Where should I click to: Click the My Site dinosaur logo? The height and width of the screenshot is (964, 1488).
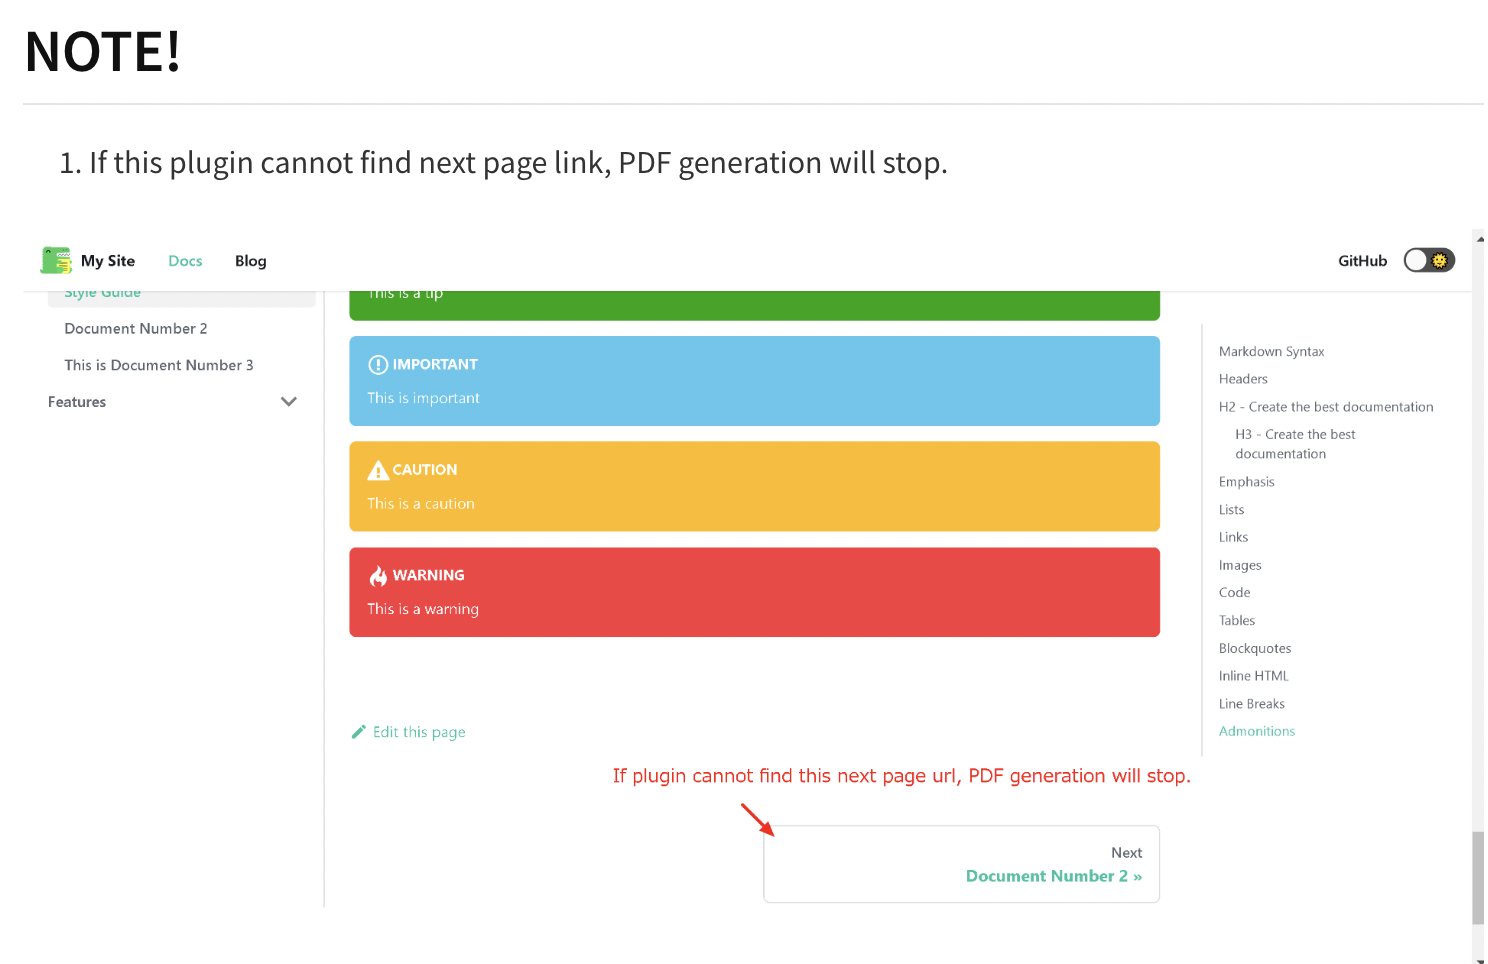coord(56,260)
